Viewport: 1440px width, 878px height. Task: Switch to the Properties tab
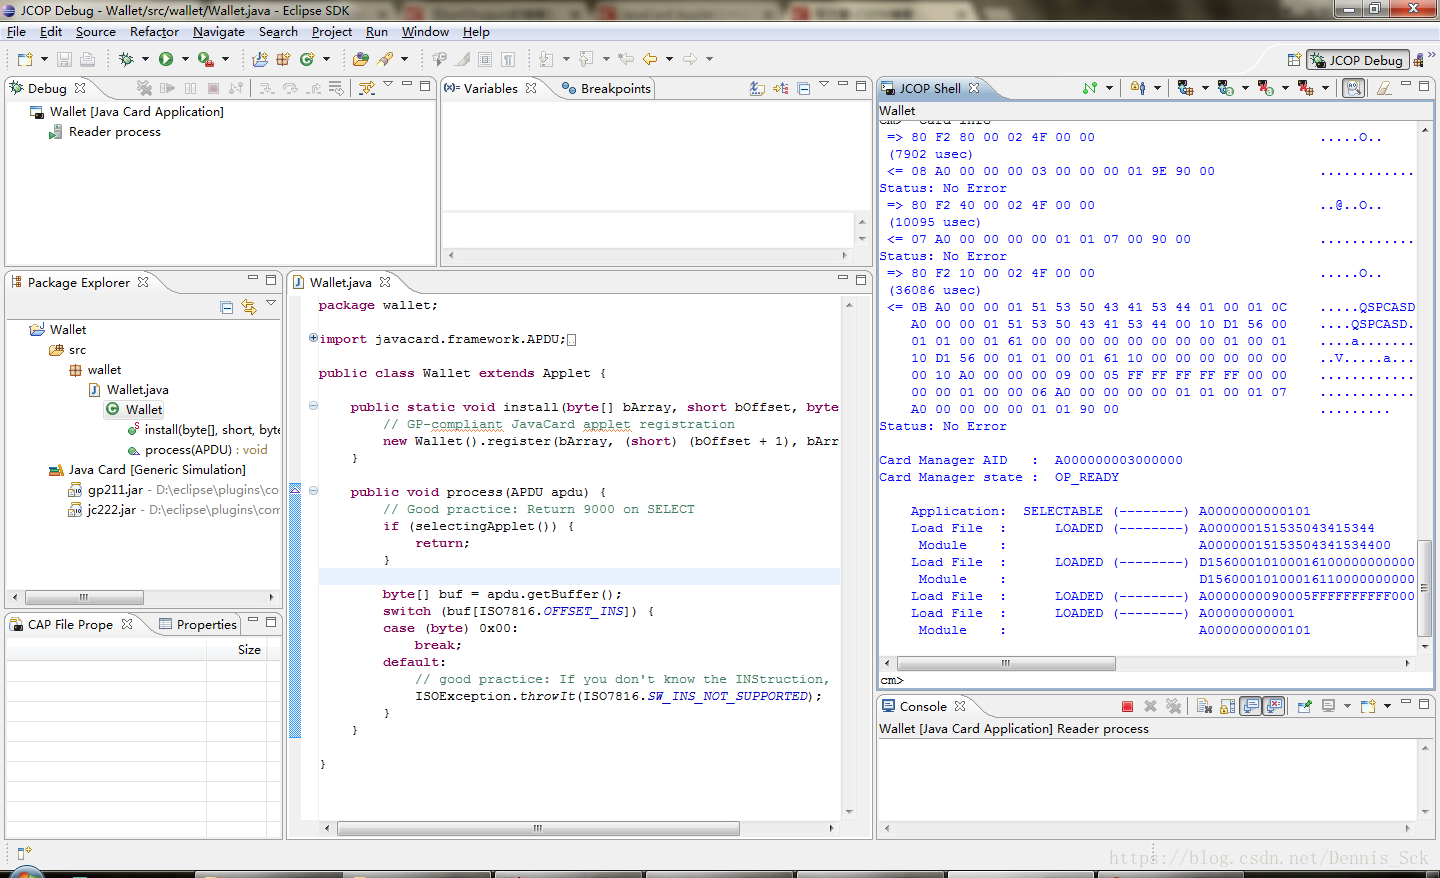[197, 624]
